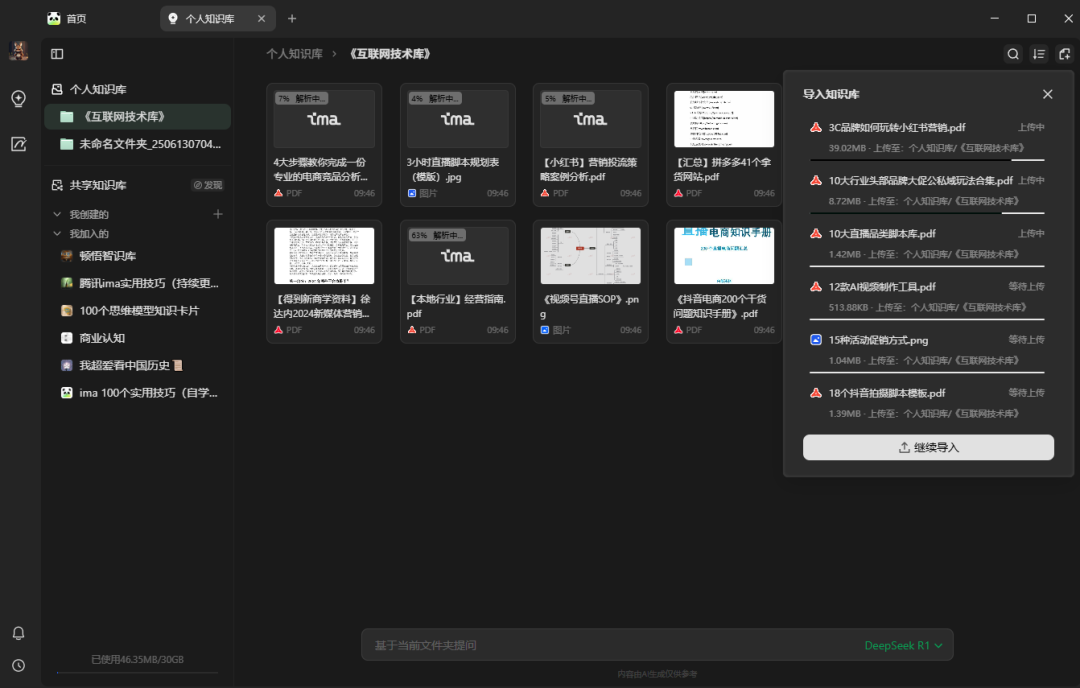
Task: Open the sort order icon
Action: (x=1039, y=54)
